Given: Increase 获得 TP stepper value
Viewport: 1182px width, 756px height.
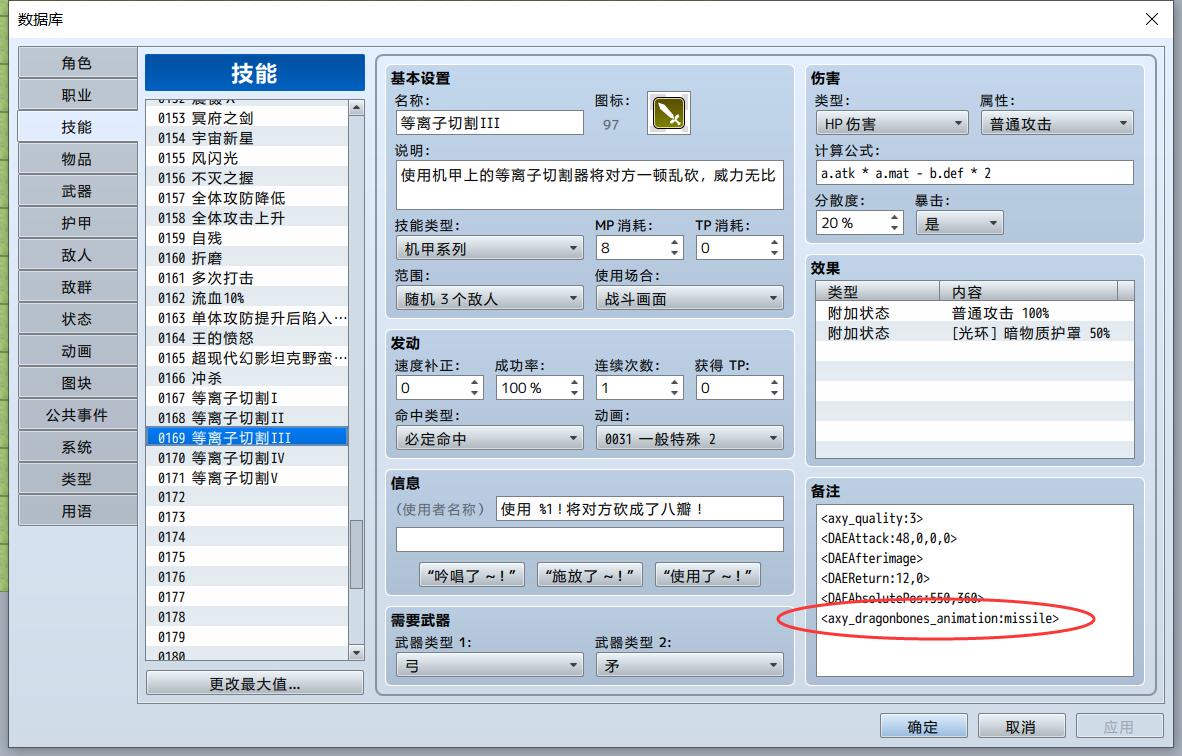Looking at the screenshot, I should [x=774, y=383].
